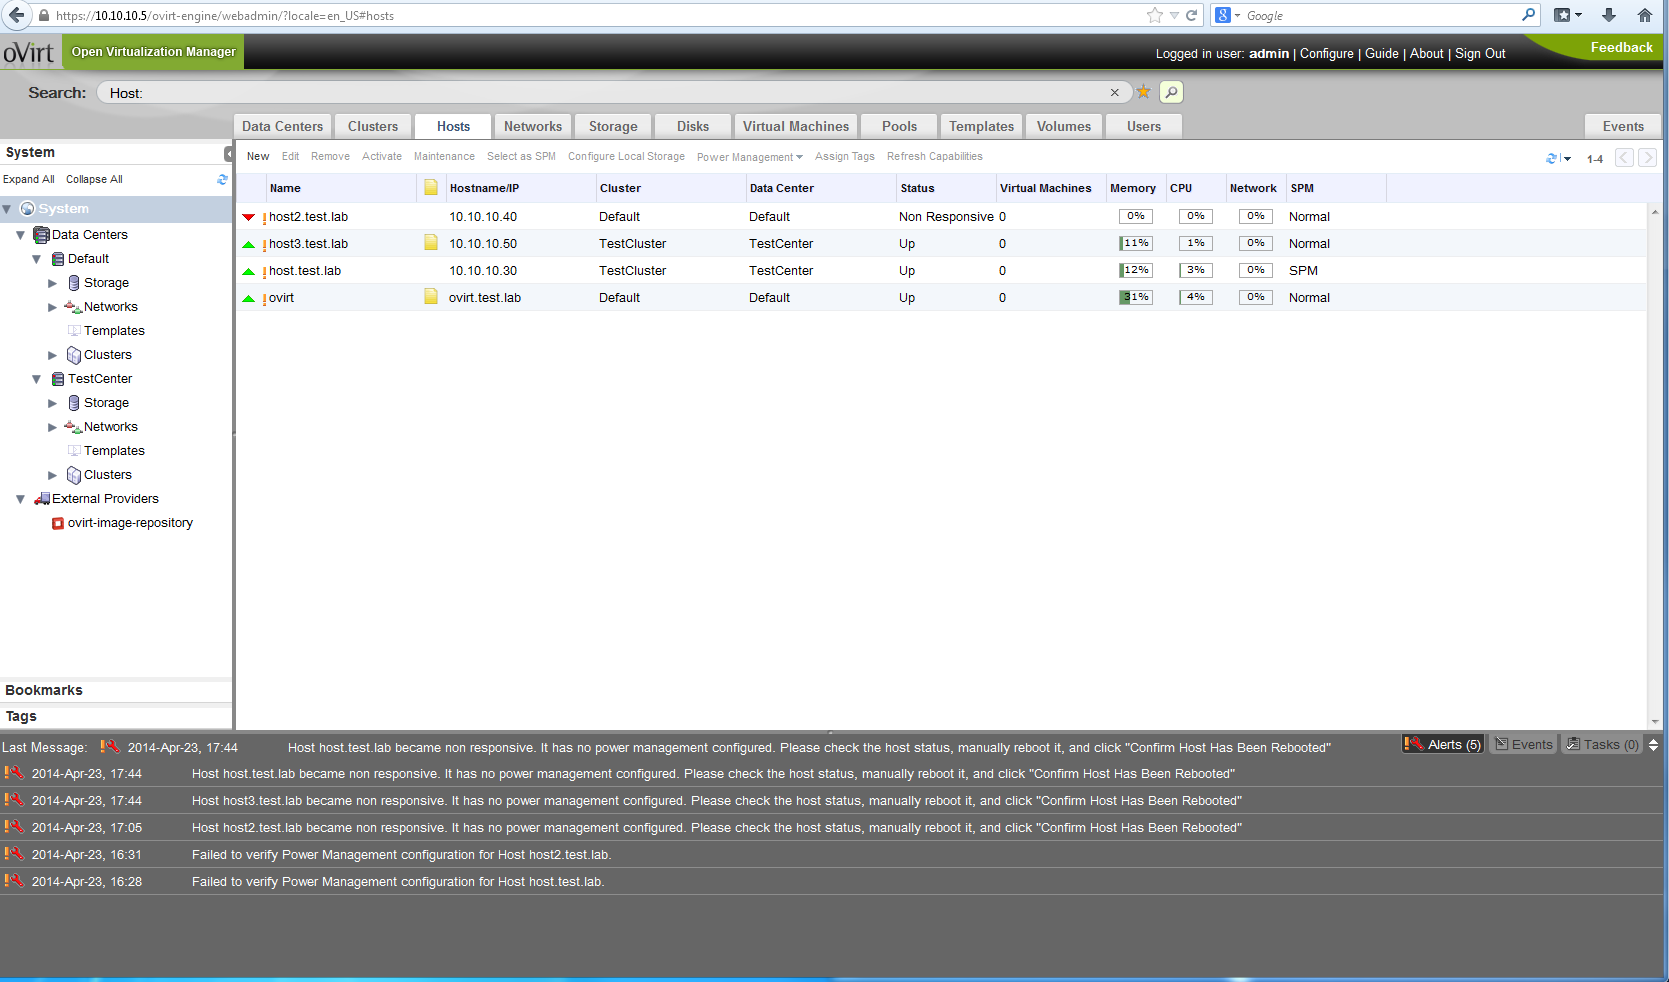Clear the search field with the X
1669x982 pixels.
click(1114, 93)
